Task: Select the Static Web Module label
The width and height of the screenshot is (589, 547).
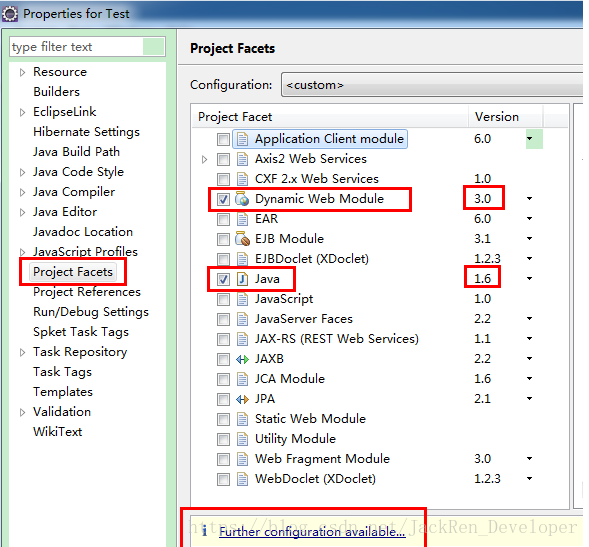Action: tap(310, 419)
